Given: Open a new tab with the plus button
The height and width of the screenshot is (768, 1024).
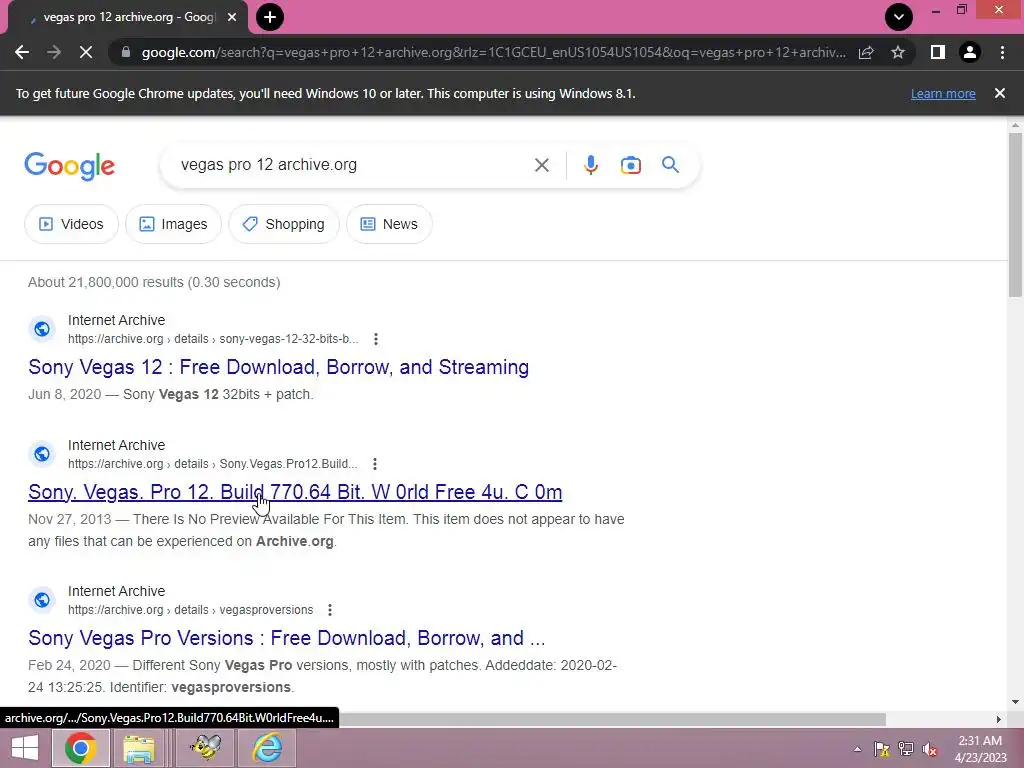Looking at the screenshot, I should 270,17.
